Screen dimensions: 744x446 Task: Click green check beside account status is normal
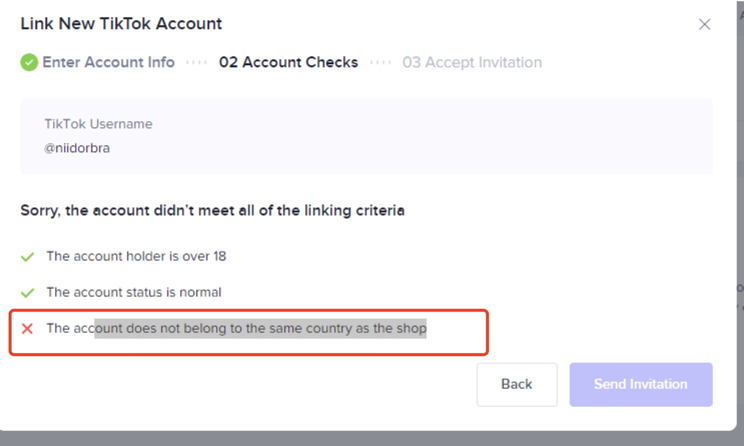28,293
